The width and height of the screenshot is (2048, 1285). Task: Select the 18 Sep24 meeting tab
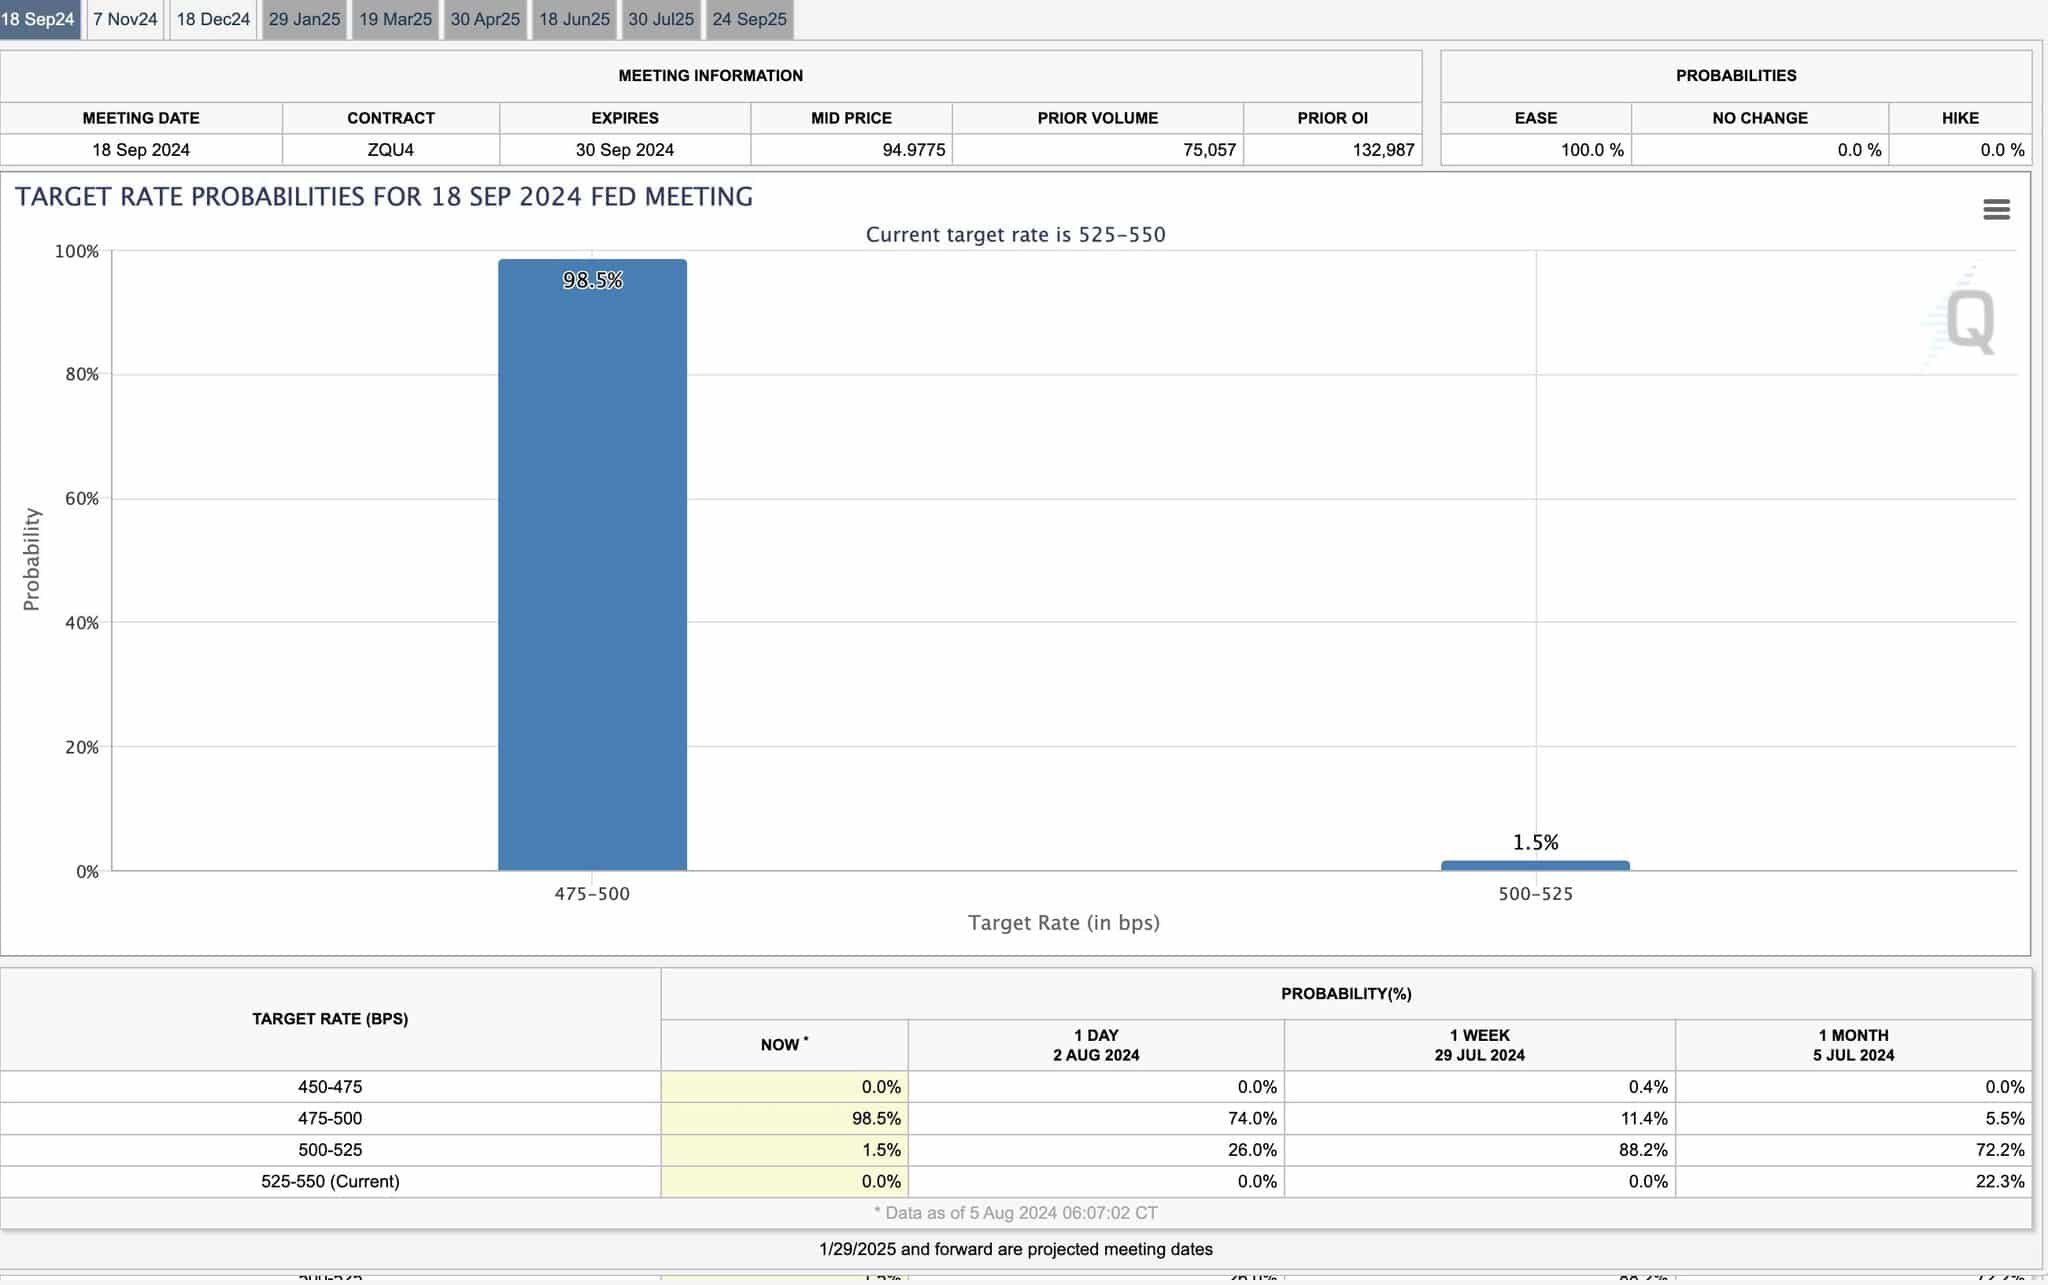coord(40,19)
